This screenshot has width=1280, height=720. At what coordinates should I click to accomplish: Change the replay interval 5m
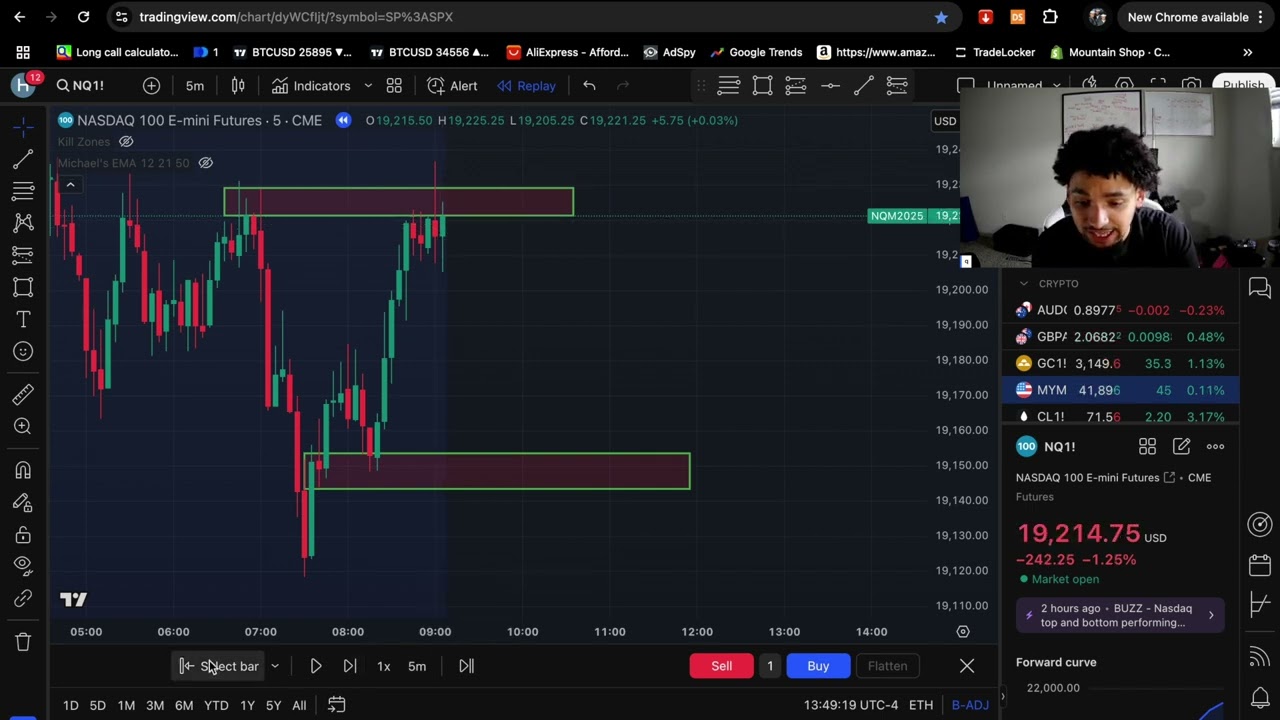pos(417,666)
